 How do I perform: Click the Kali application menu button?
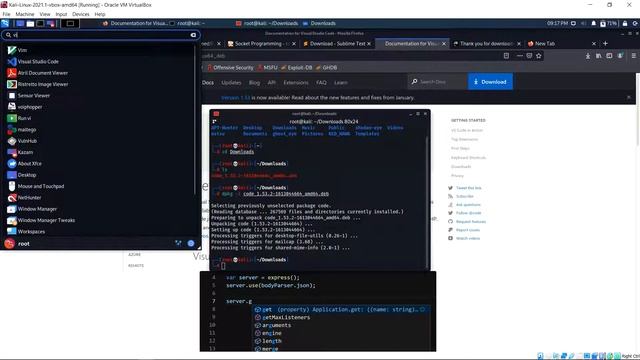tap(5, 24)
